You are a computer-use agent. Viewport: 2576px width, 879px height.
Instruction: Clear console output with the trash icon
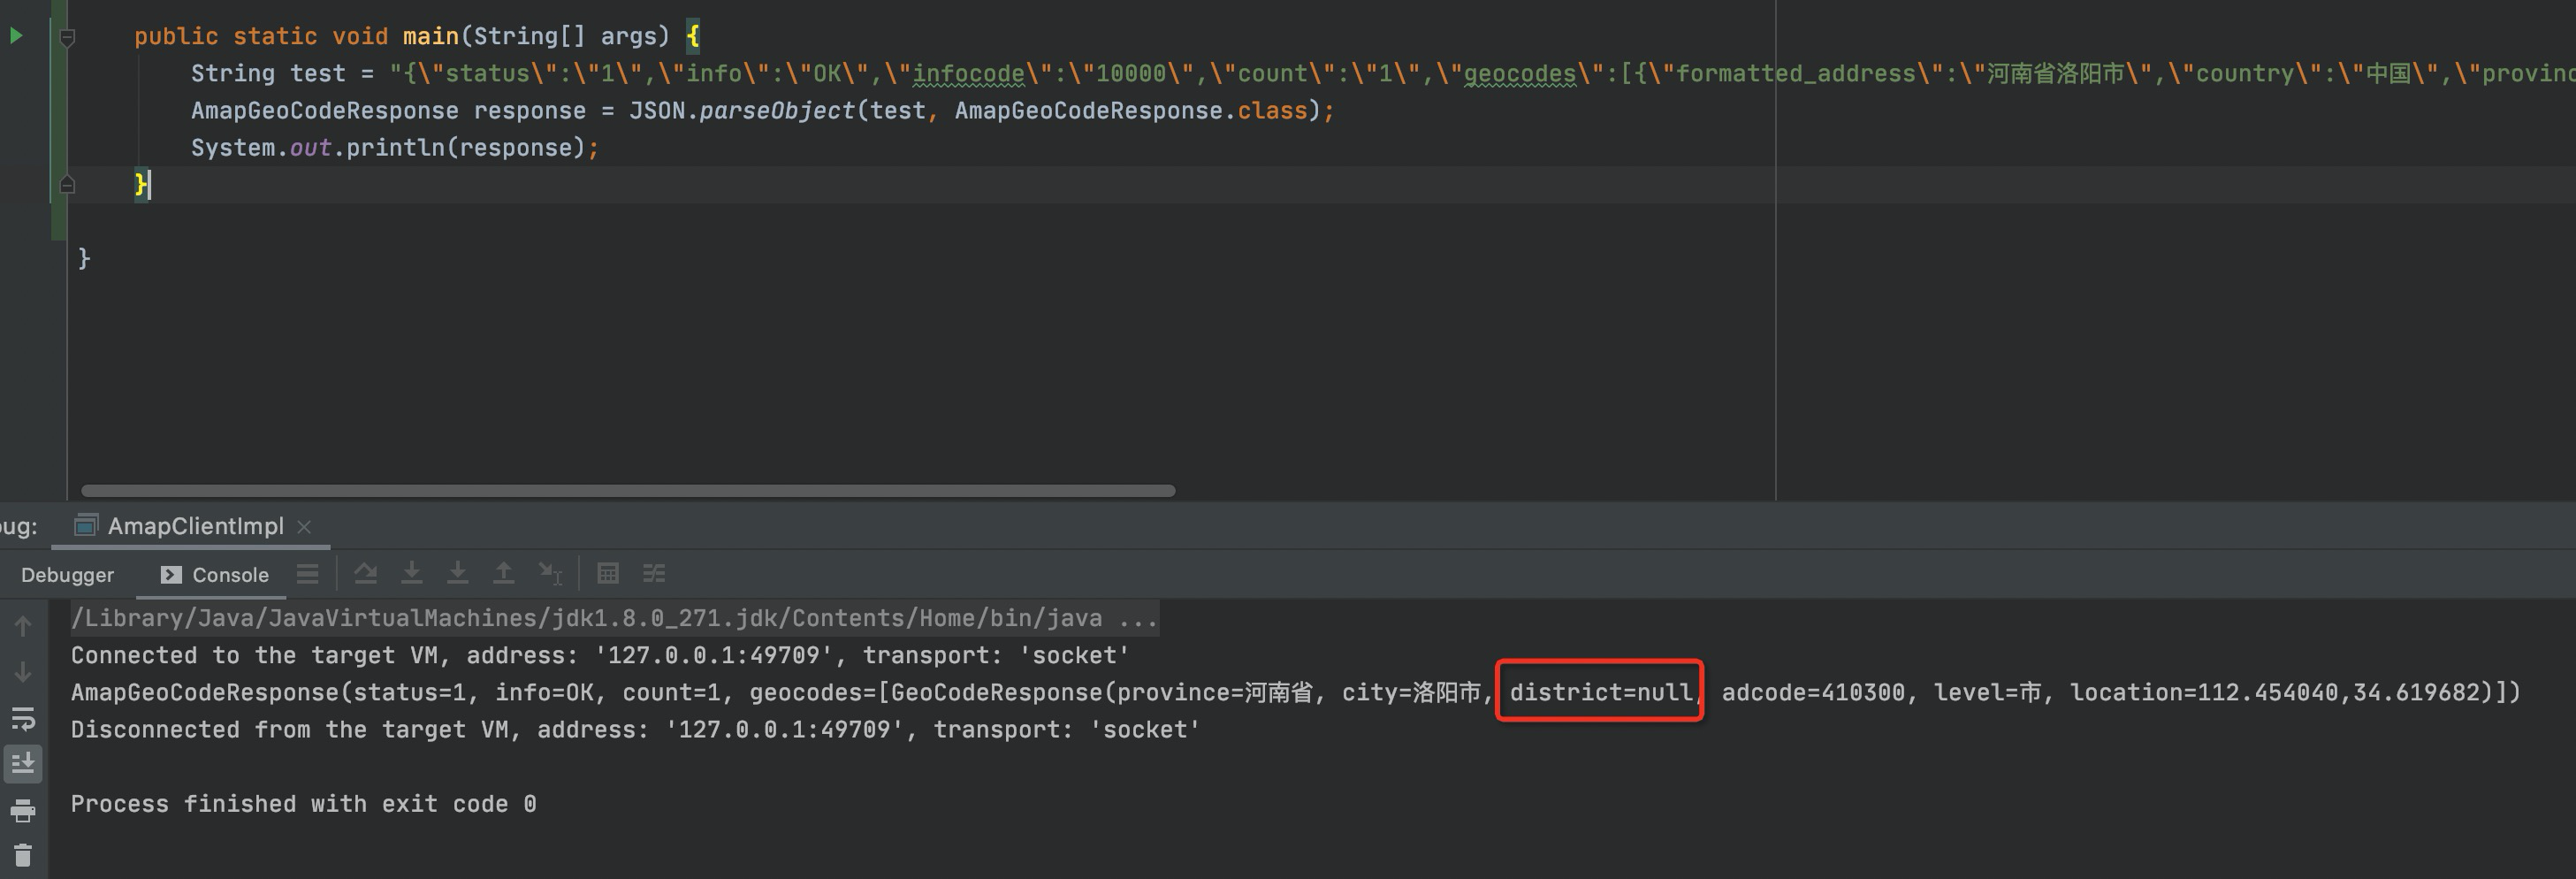coord(22,856)
